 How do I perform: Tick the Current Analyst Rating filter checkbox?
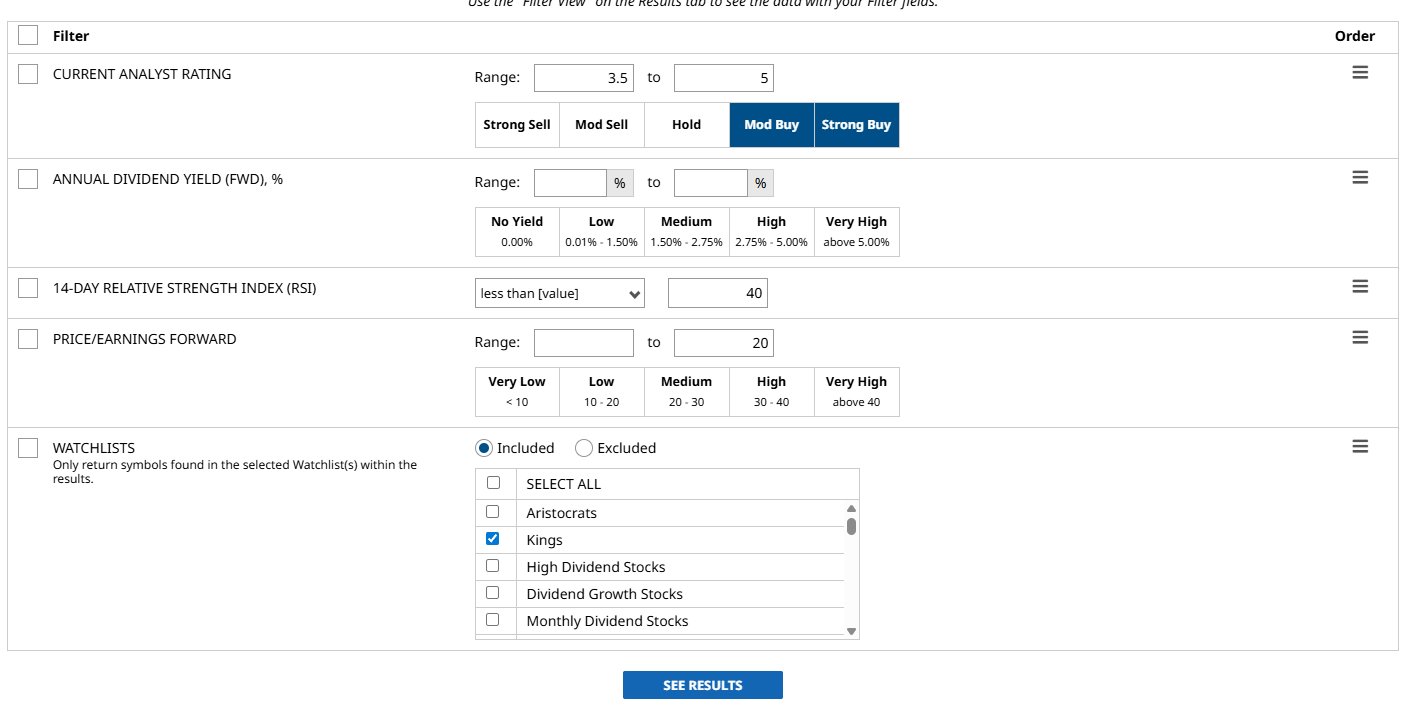[x=28, y=74]
